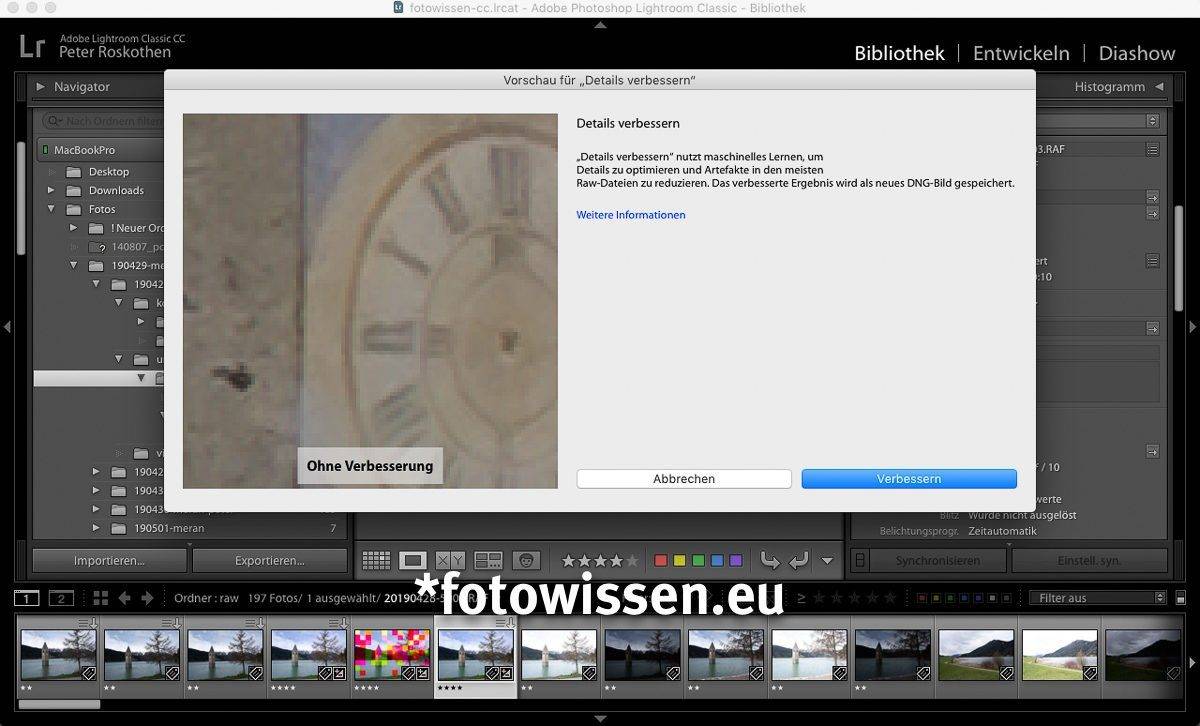
Task: Click the filmstrip horizontal scrollbar
Action: [59, 704]
